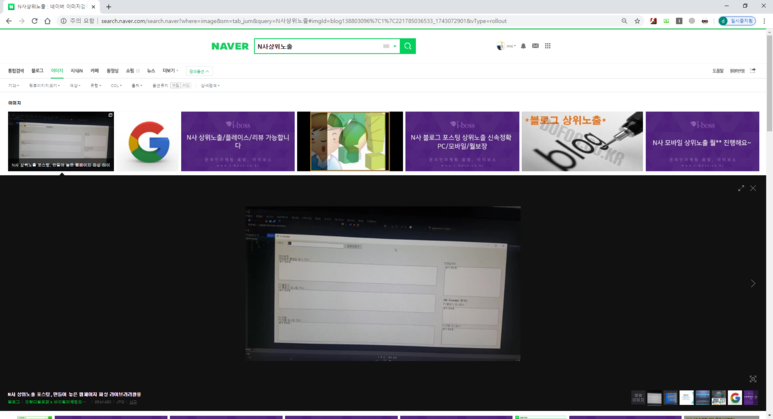Select the cartoon characters thumbnail

[x=350, y=141]
